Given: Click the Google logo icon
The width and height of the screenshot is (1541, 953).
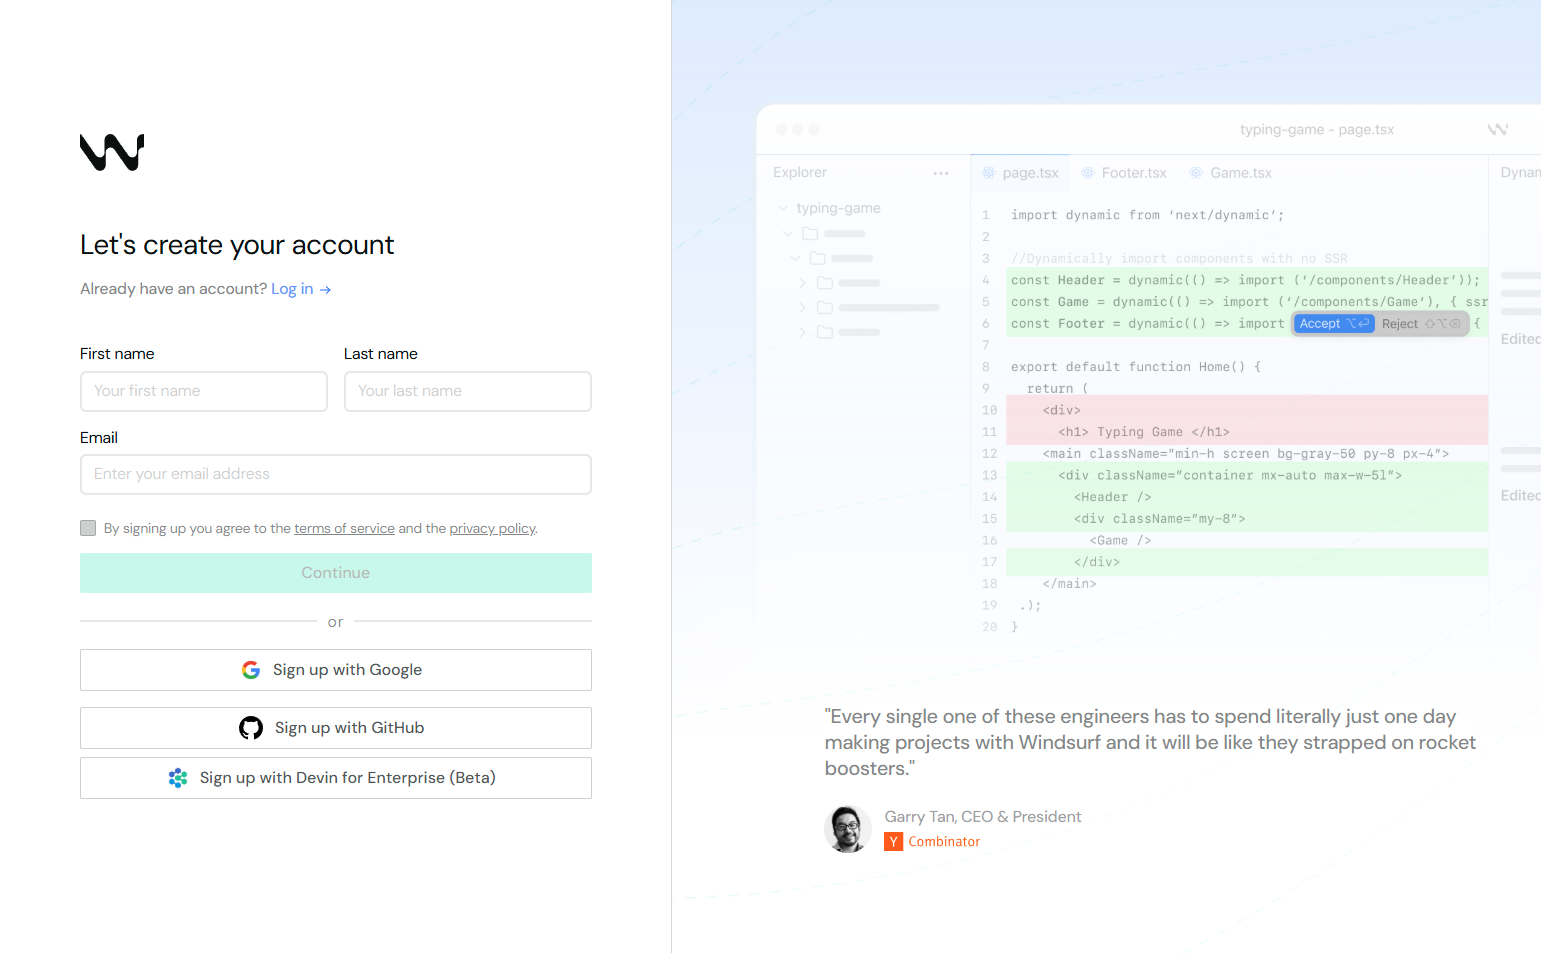Looking at the screenshot, I should coord(251,670).
